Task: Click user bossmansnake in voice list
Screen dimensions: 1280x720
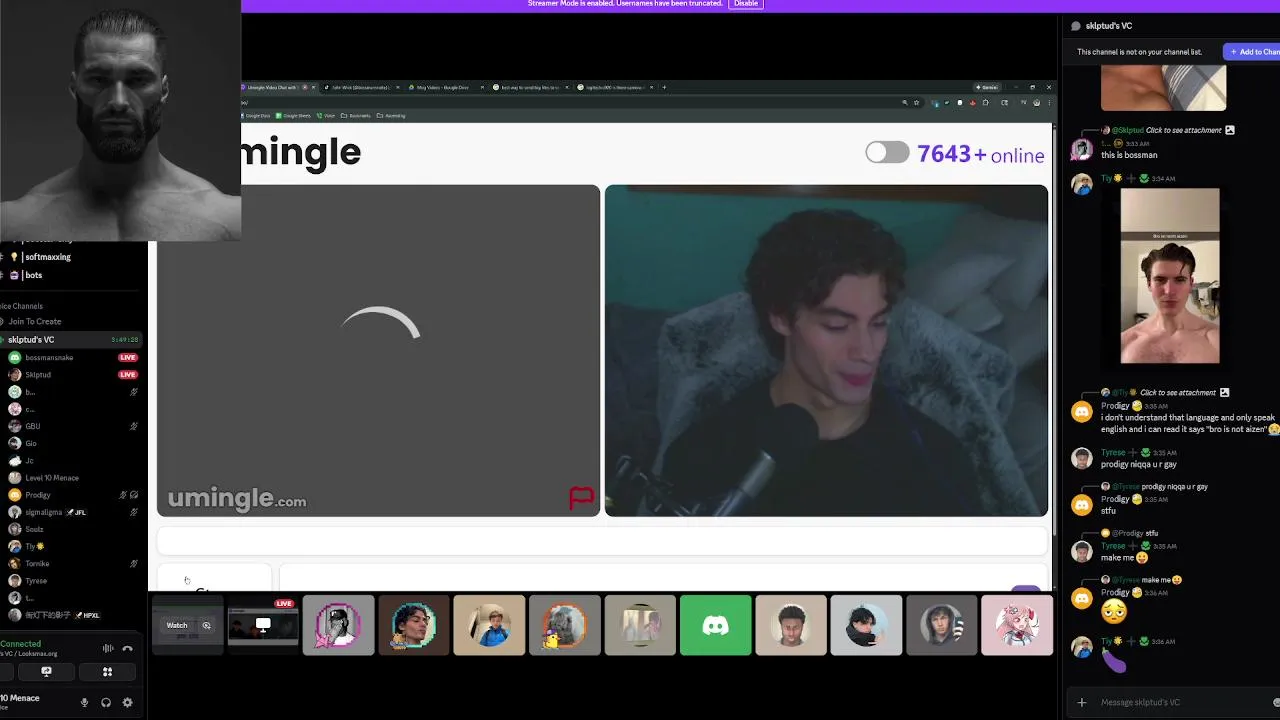Action: click(48, 358)
